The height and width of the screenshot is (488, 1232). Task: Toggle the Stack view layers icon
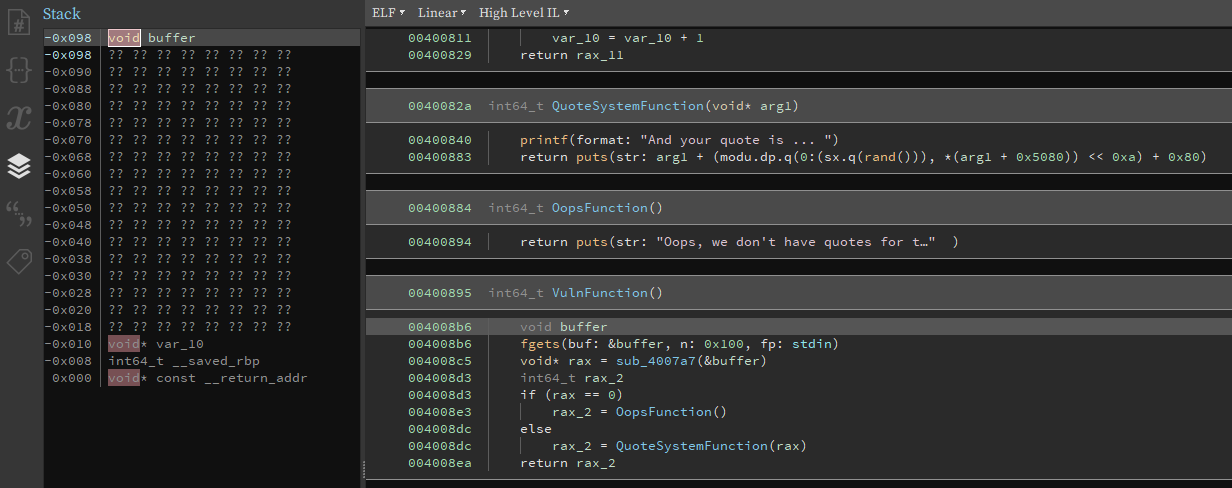click(19, 166)
